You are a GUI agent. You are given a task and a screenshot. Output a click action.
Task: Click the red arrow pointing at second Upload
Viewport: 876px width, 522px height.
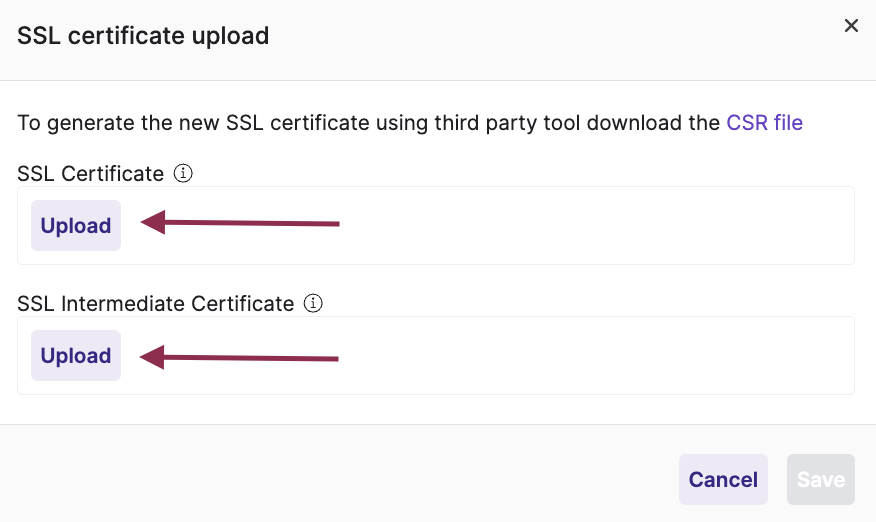pos(239,358)
